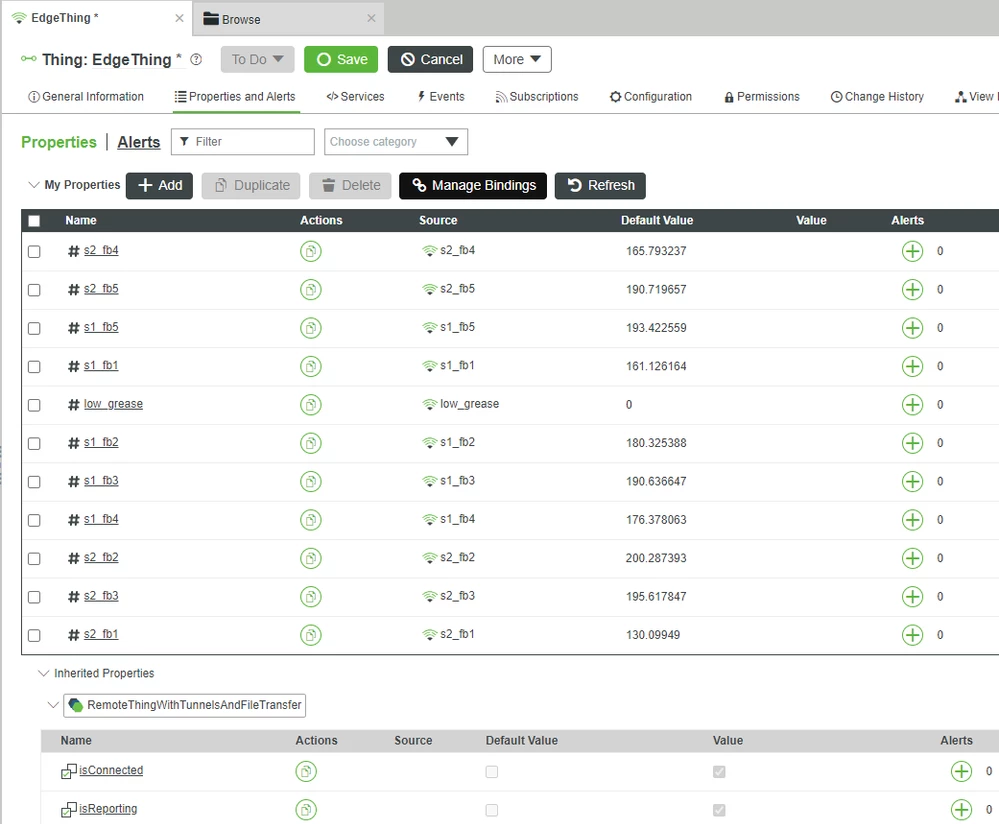Click the copy action icon for low_grease
The height and width of the screenshot is (824, 999).
point(310,405)
